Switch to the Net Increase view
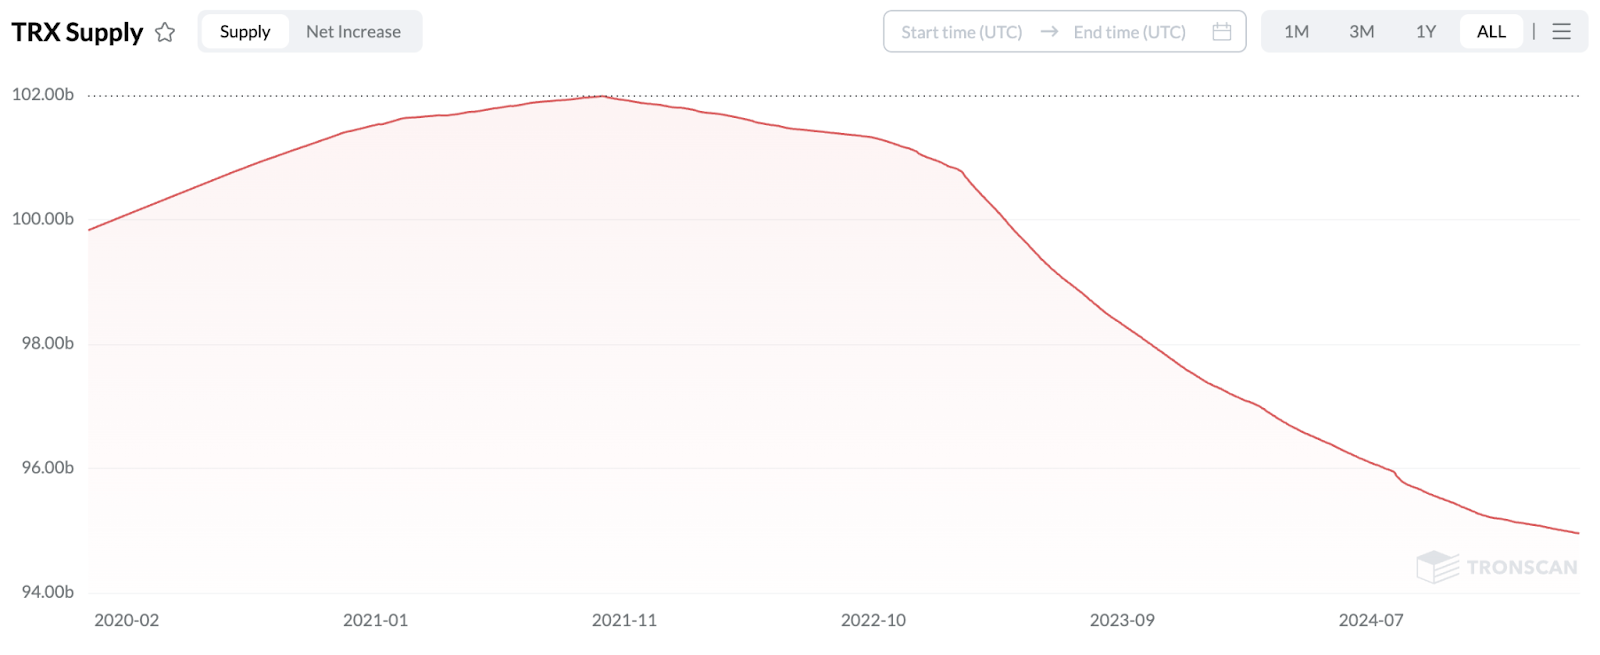 coord(353,32)
